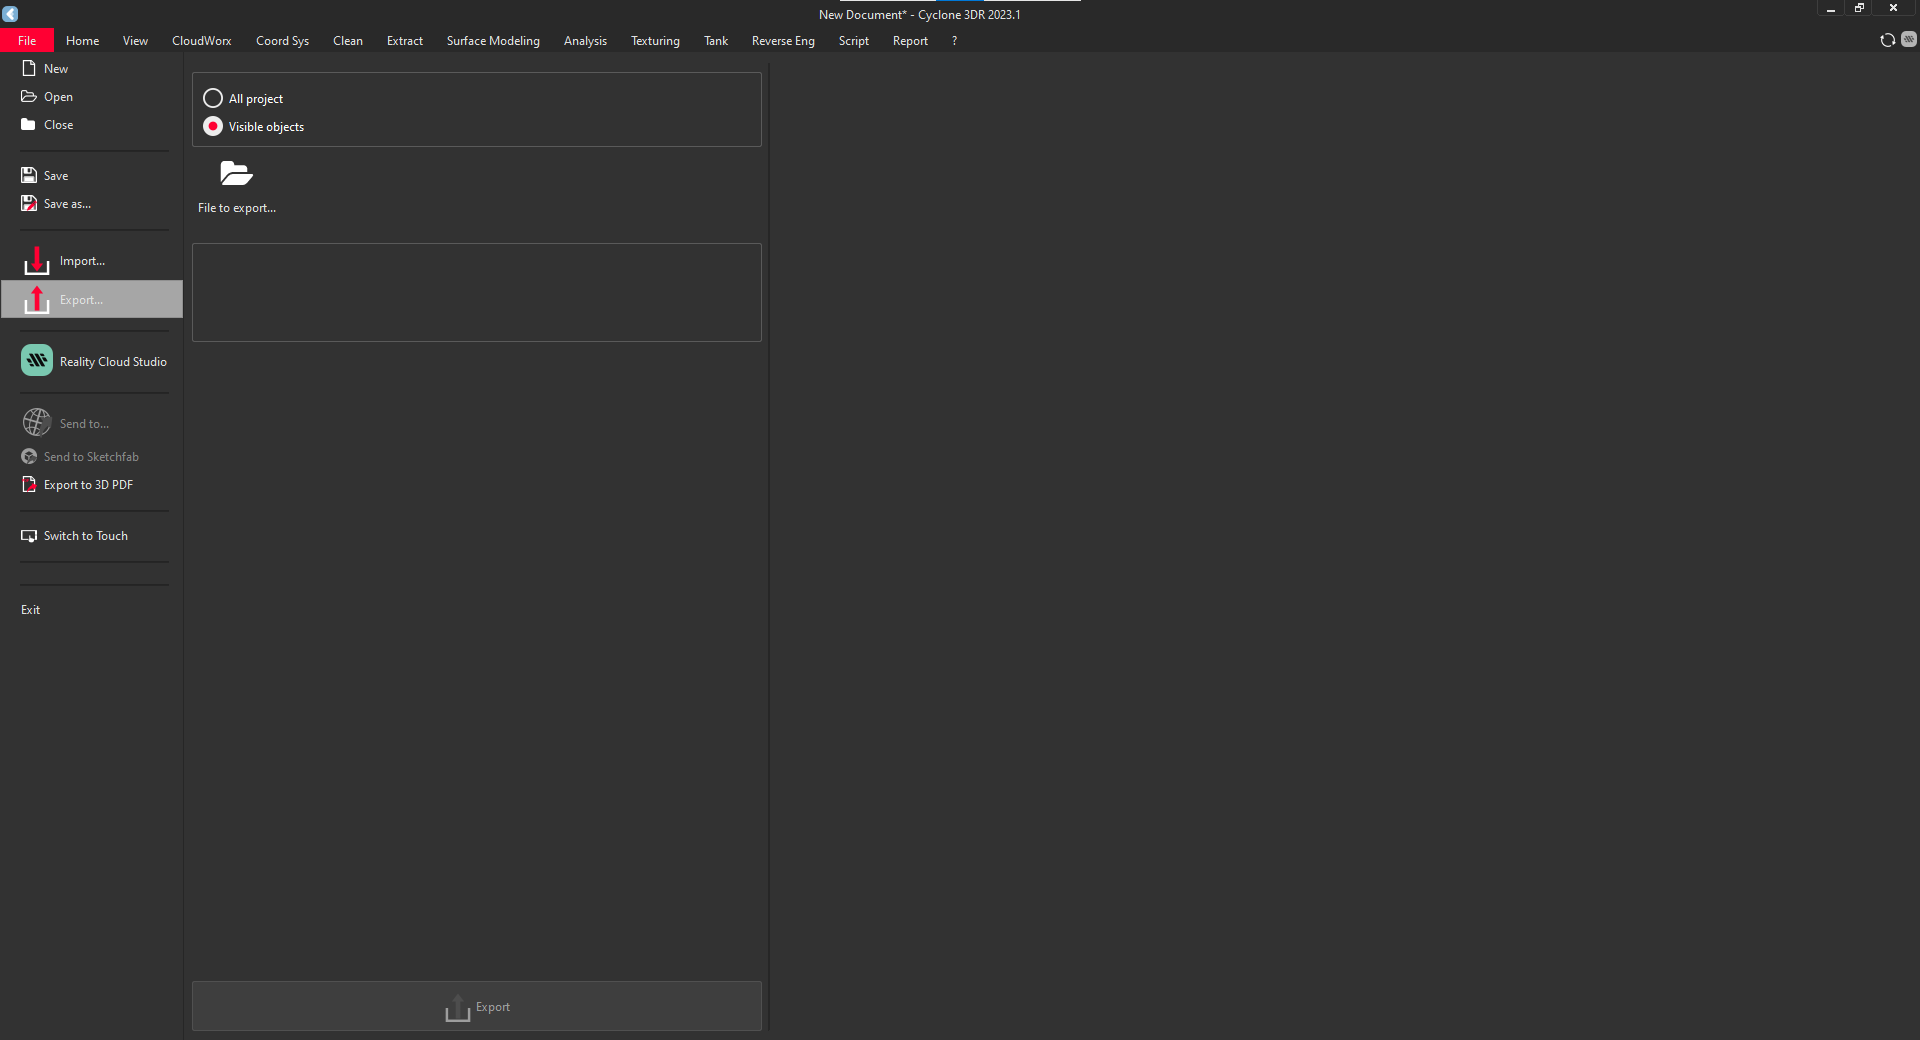Click the Export red arrow icon

pyautogui.click(x=37, y=300)
